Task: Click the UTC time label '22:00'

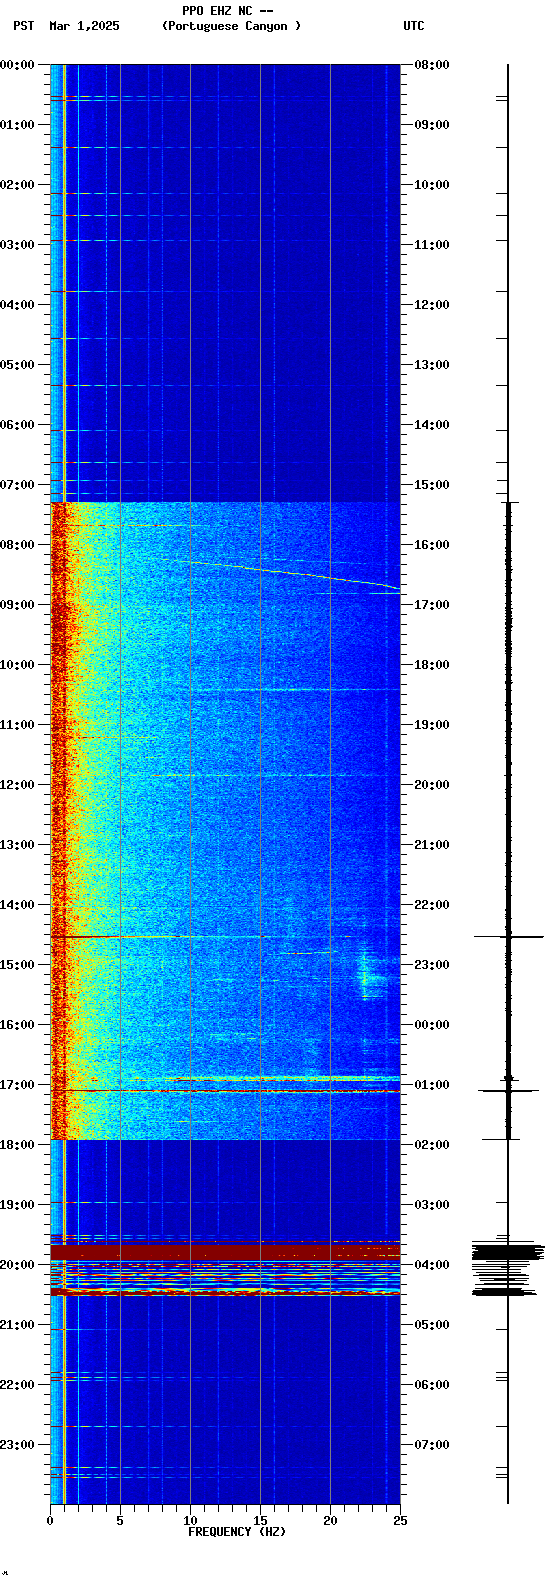Action: click(x=432, y=905)
